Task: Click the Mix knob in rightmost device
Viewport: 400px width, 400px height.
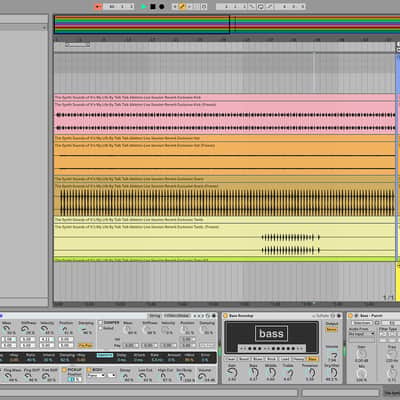Action: pyautogui.click(x=362, y=373)
